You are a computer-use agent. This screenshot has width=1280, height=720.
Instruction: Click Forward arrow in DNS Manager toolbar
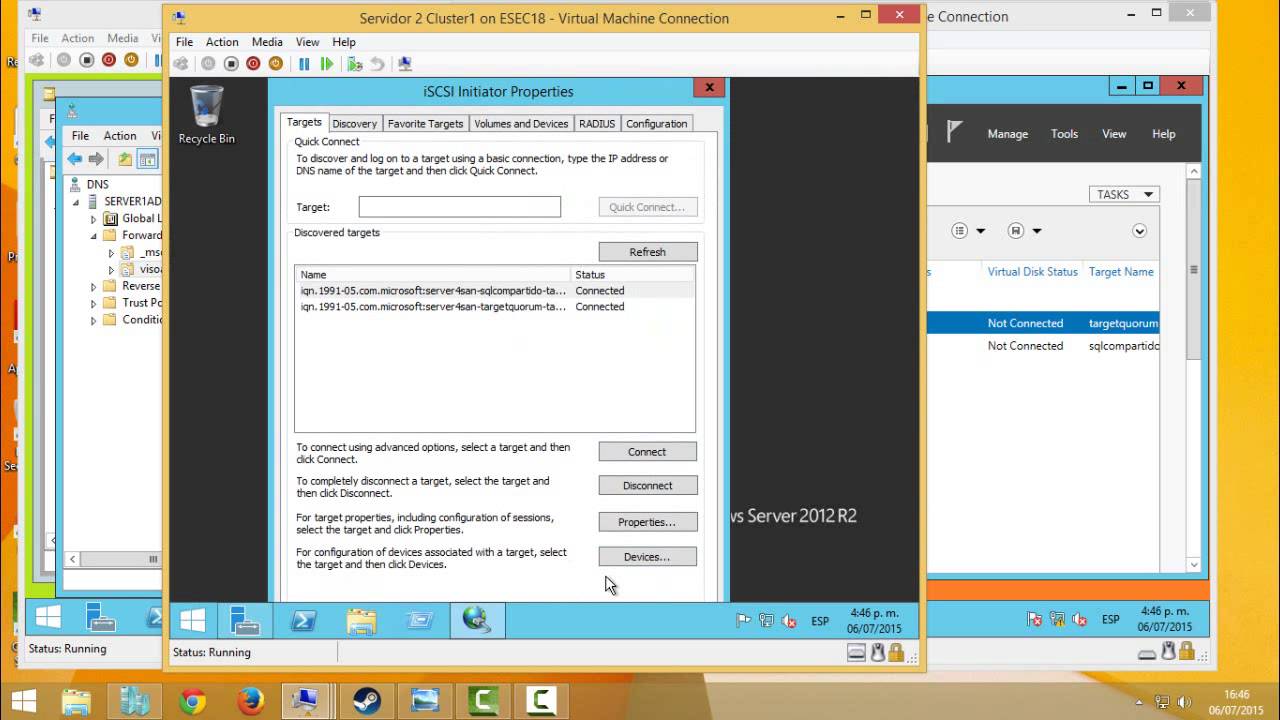coord(96,159)
